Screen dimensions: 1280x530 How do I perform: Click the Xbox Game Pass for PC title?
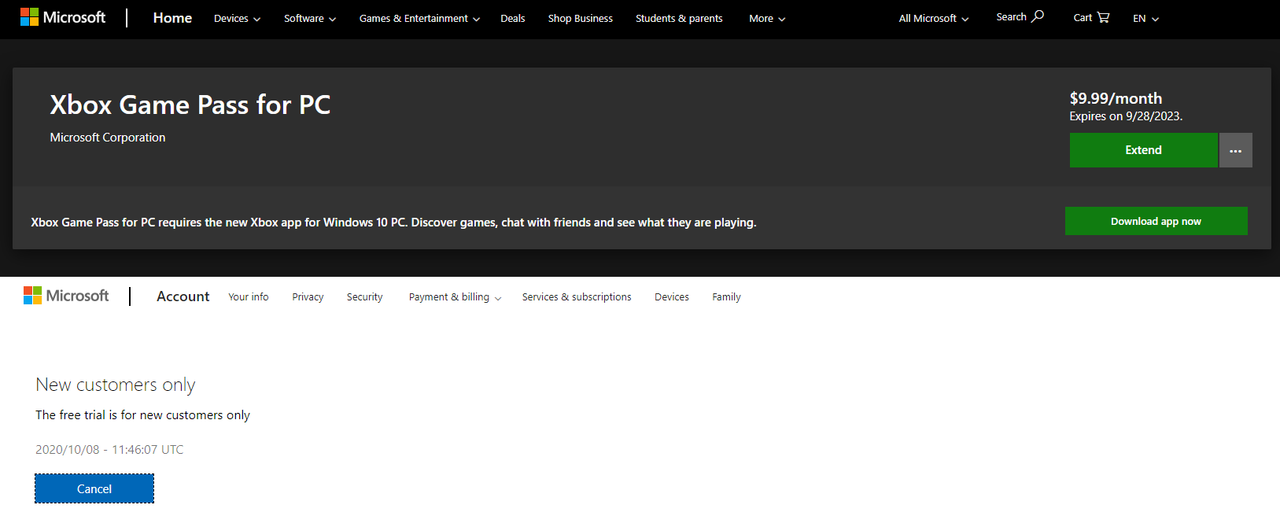click(190, 104)
